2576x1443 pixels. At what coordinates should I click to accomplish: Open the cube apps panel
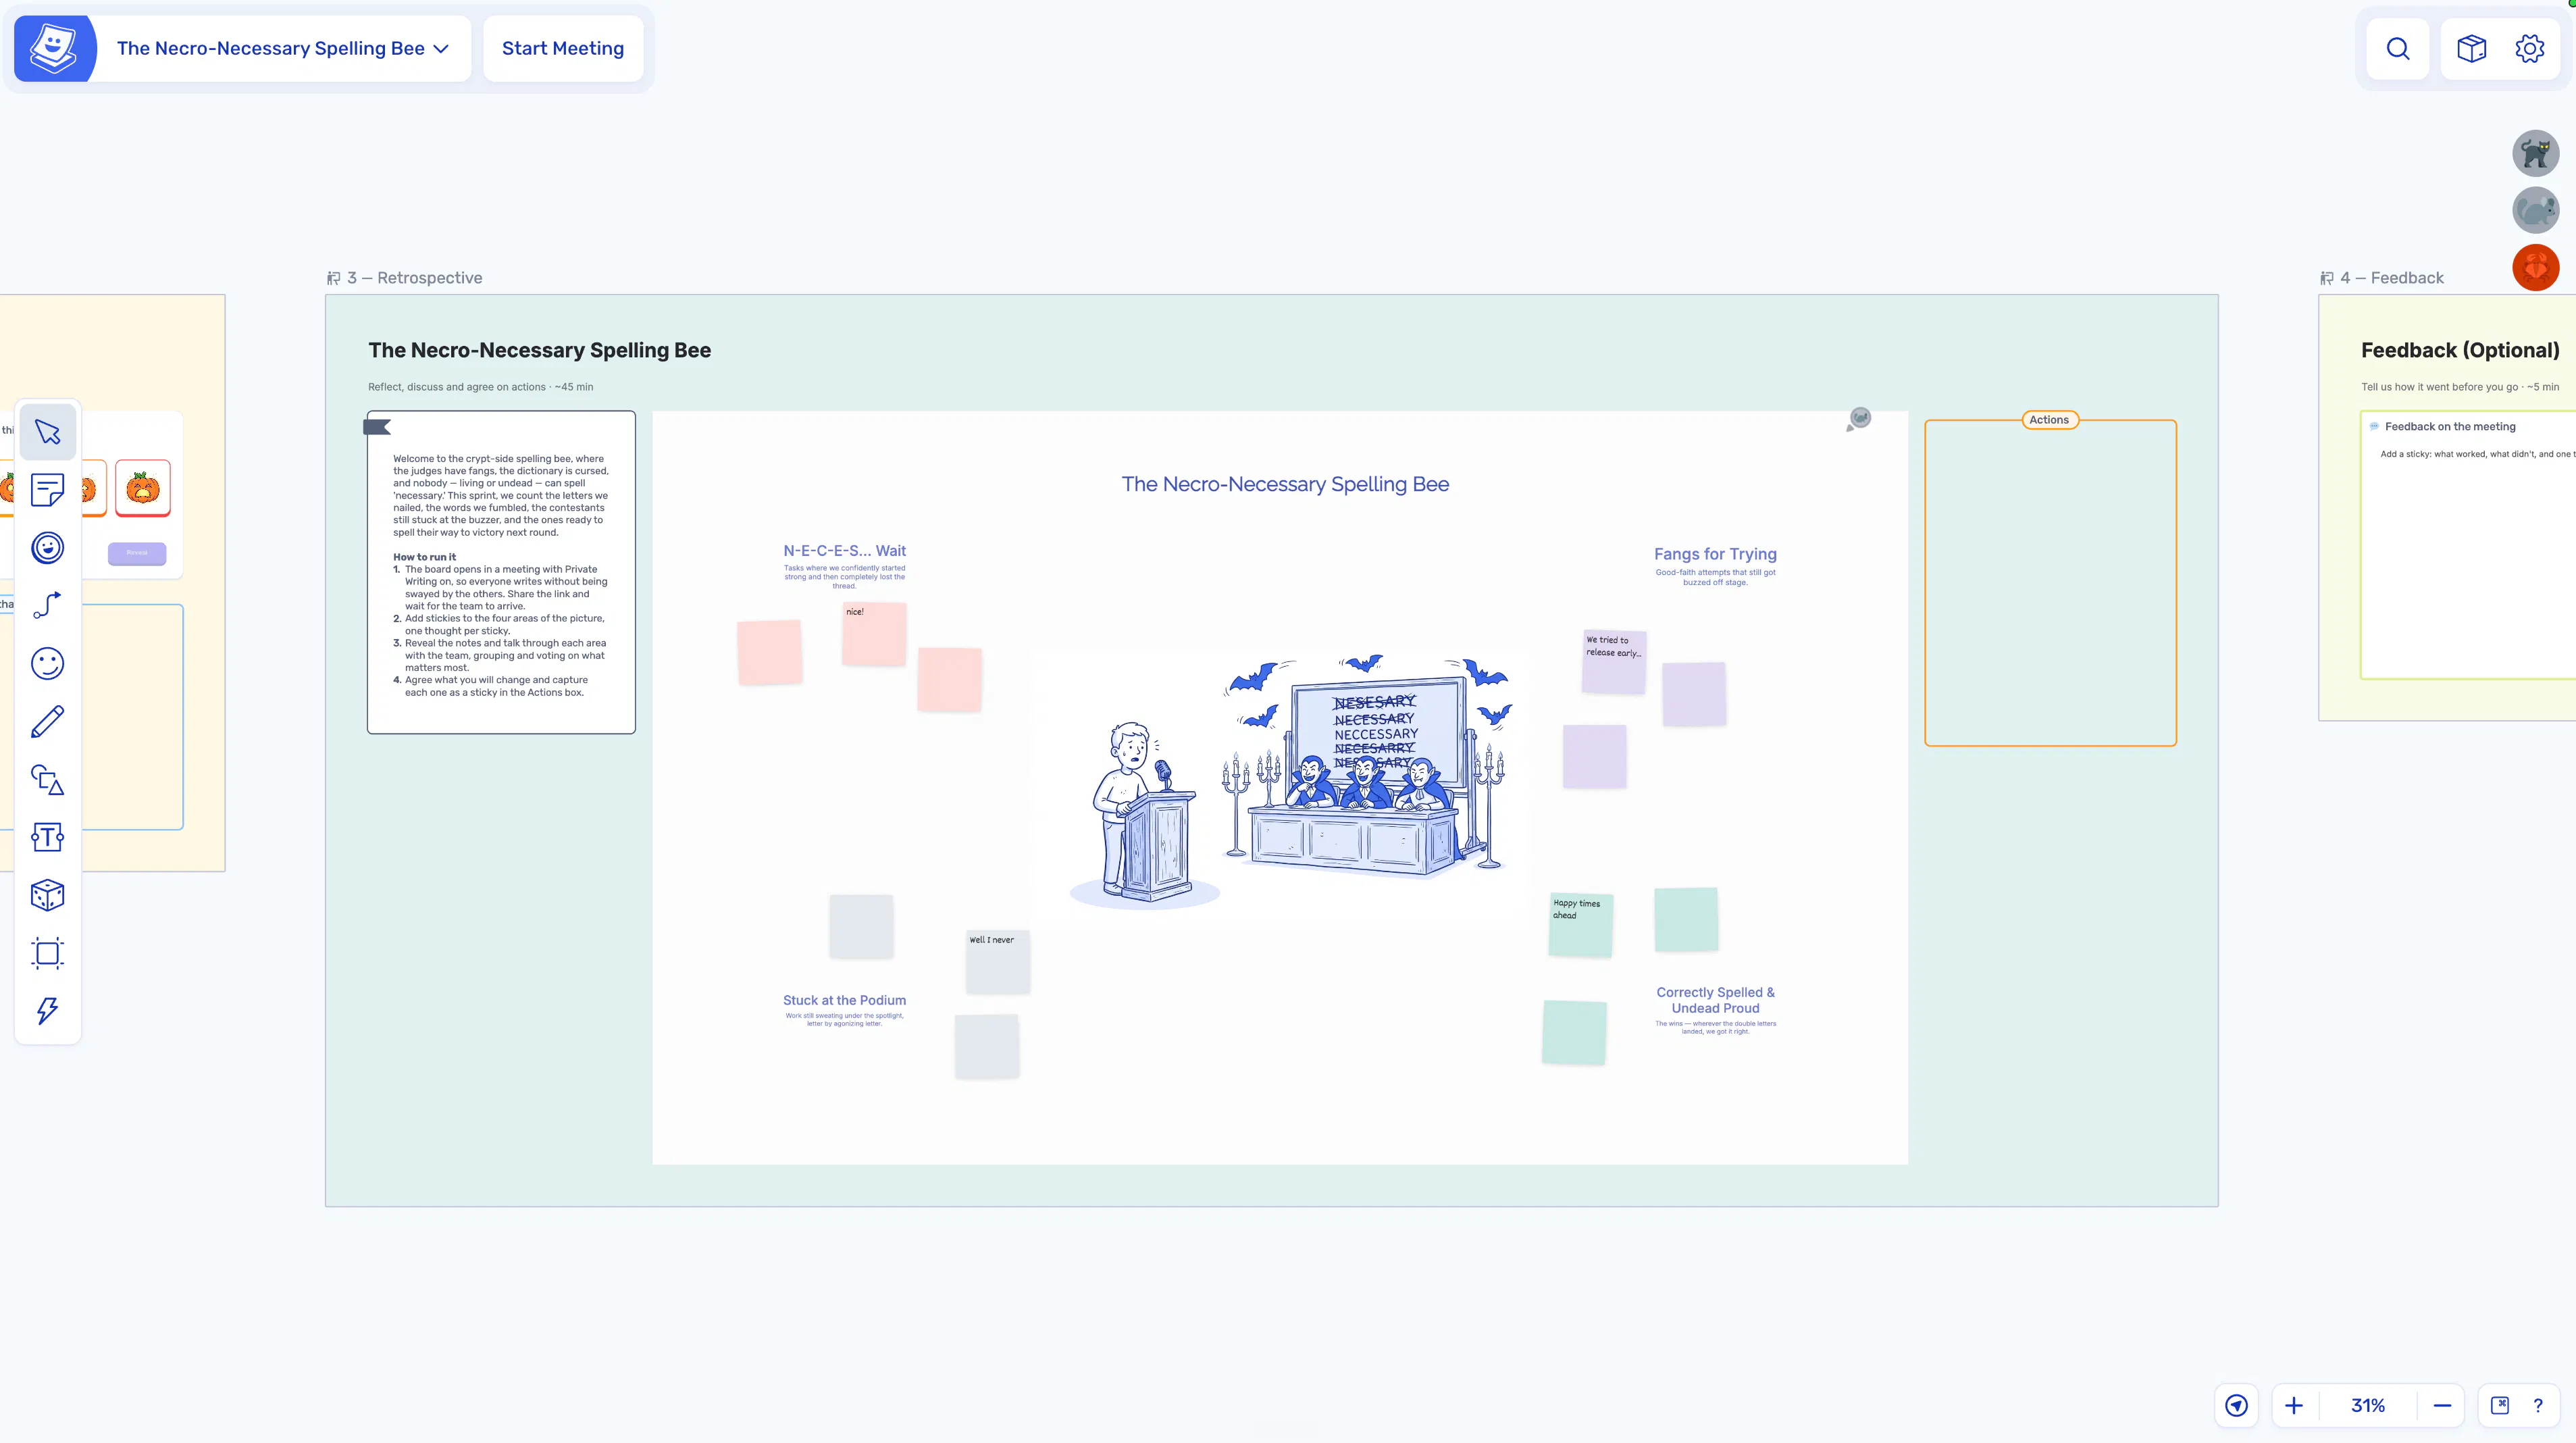coord(2471,48)
